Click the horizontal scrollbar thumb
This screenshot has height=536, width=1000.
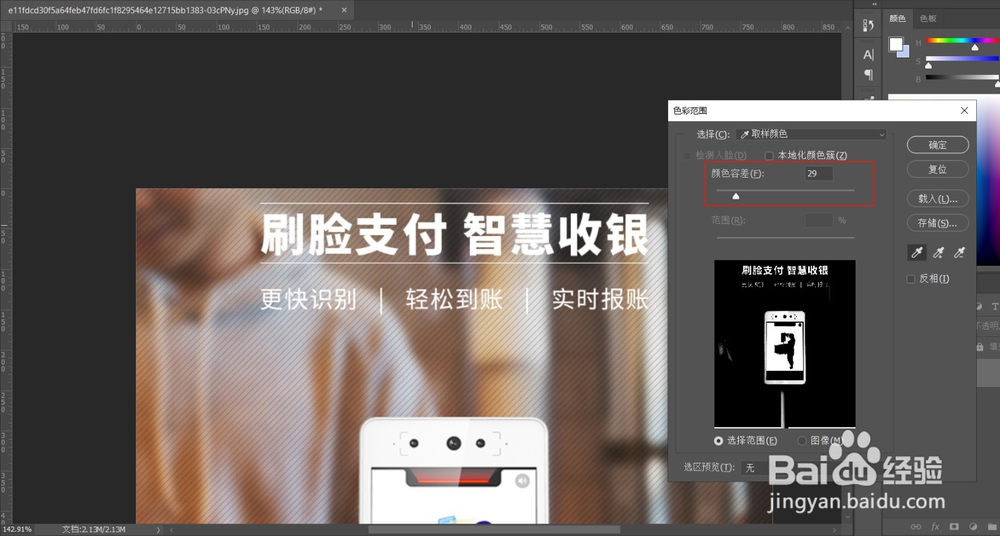pos(494,530)
